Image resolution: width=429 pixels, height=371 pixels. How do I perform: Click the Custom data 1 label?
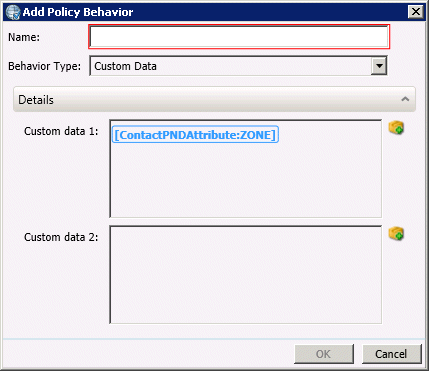click(61, 131)
